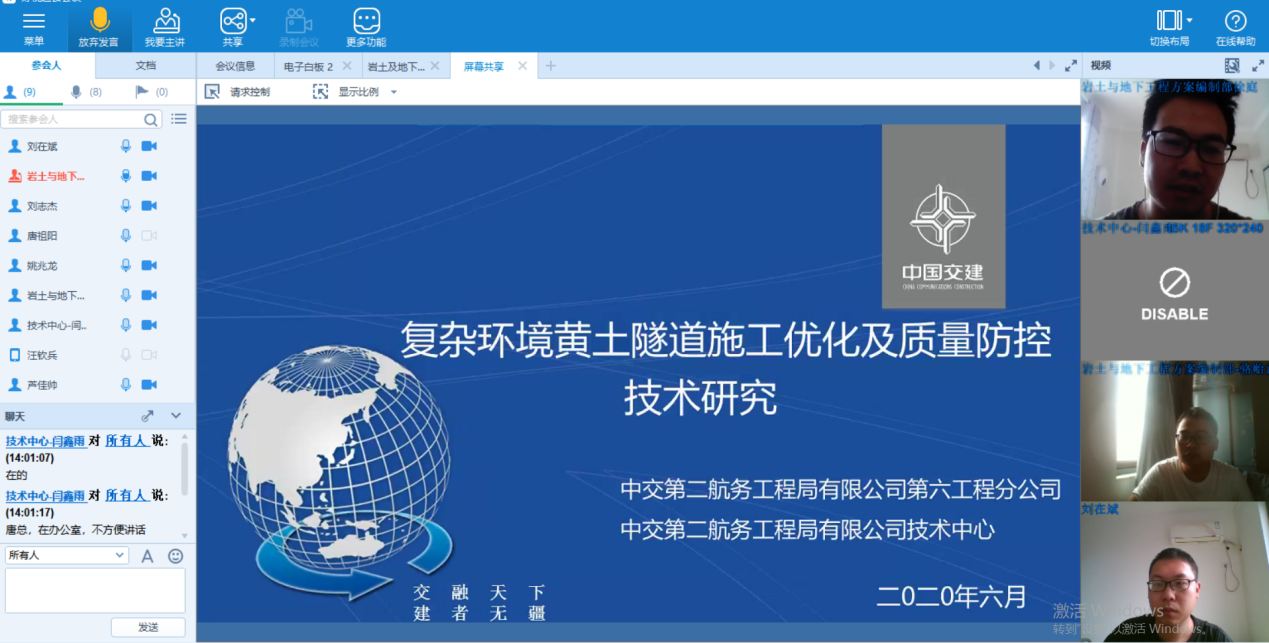
Task: Click the 我要主讲 presenter icon
Action: [x=166, y=20]
